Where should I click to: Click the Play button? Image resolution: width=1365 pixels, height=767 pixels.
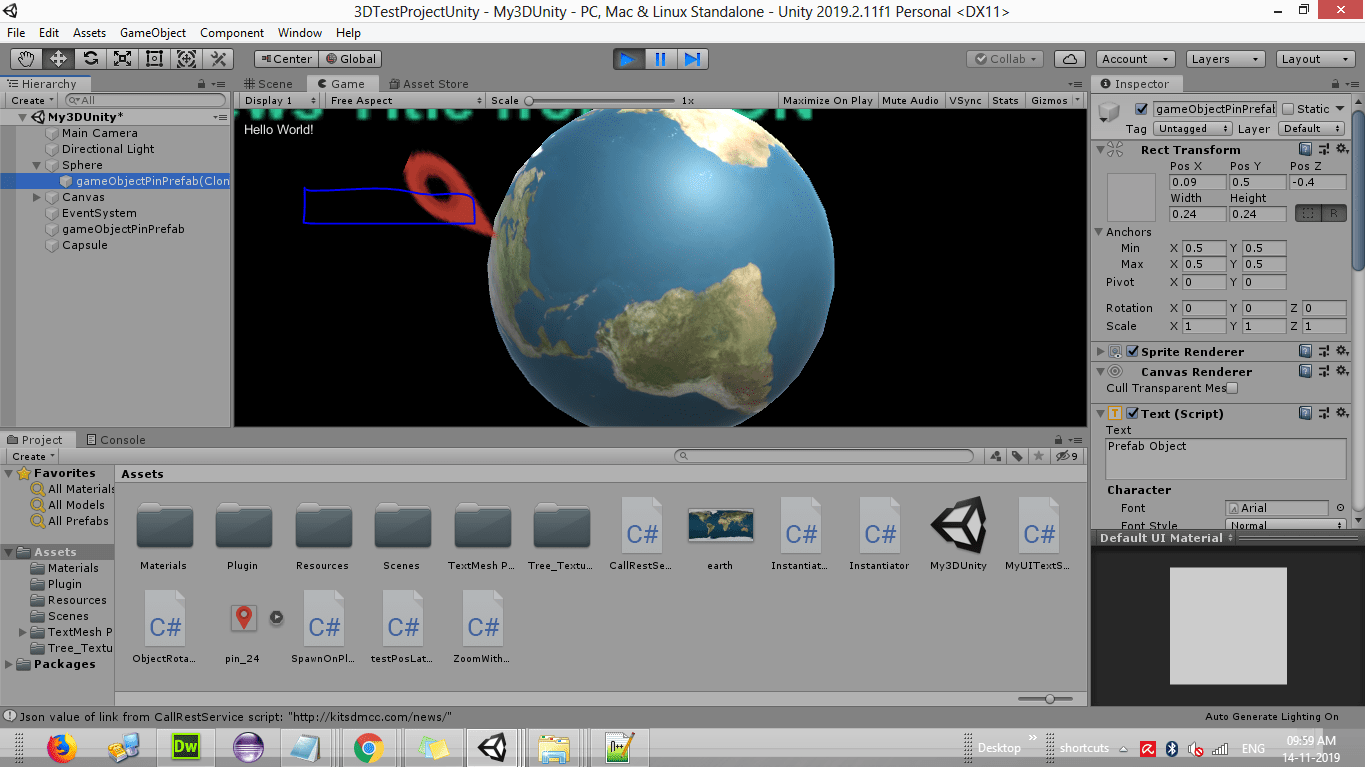click(628, 59)
